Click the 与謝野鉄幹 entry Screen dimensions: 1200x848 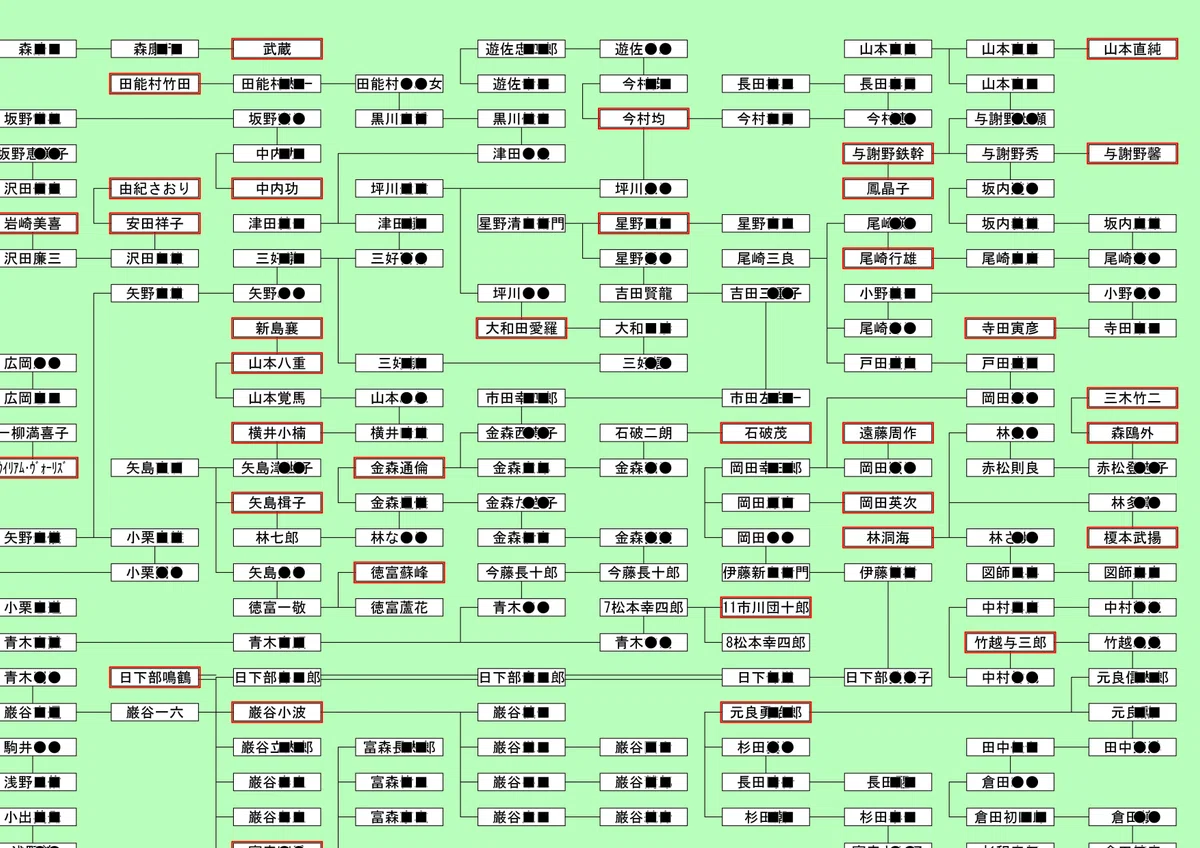pos(887,154)
